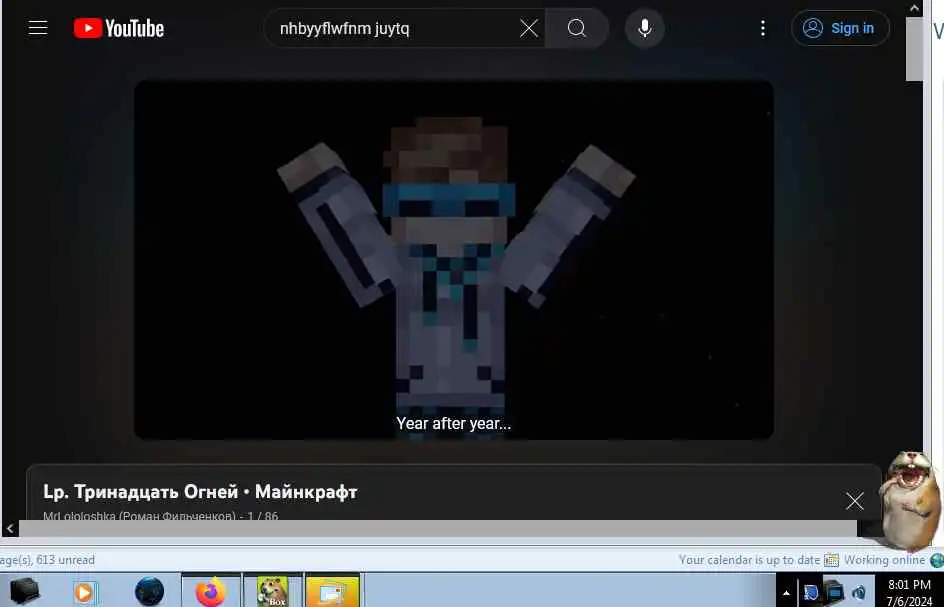Run the search with the magnifier button
This screenshot has height=607, width=944.
[x=576, y=28]
